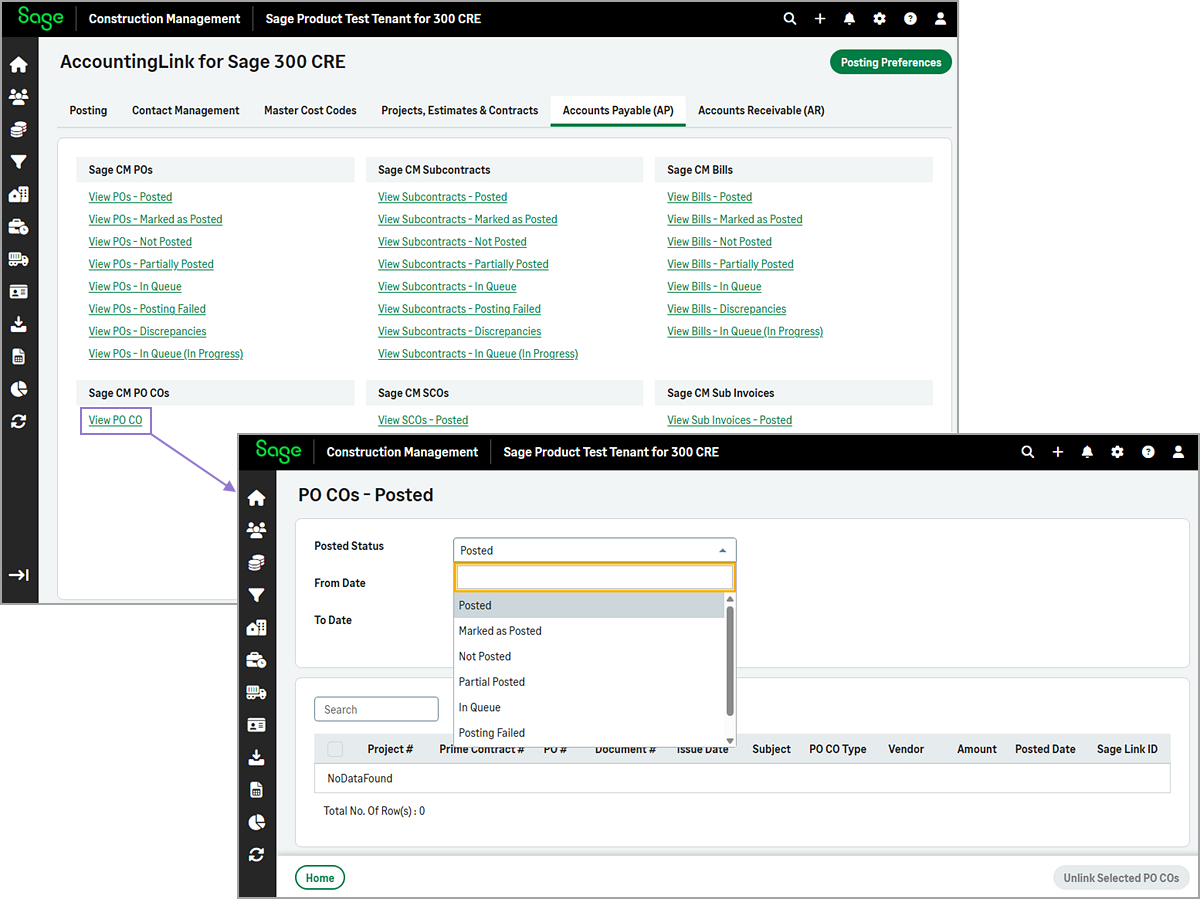This screenshot has height=899, width=1200.
Task: Open notifications bell in AccountingLink top bar
Action: (x=850, y=19)
